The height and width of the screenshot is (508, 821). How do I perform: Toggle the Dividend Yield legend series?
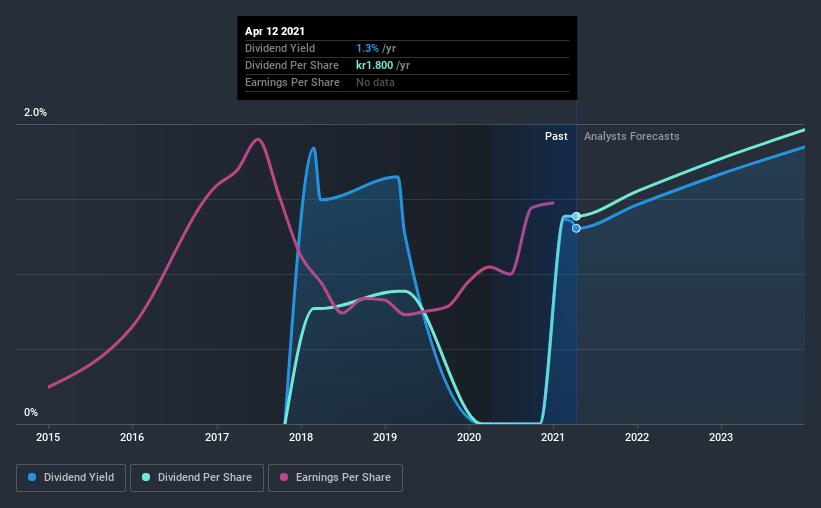click(x=71, y=478)
